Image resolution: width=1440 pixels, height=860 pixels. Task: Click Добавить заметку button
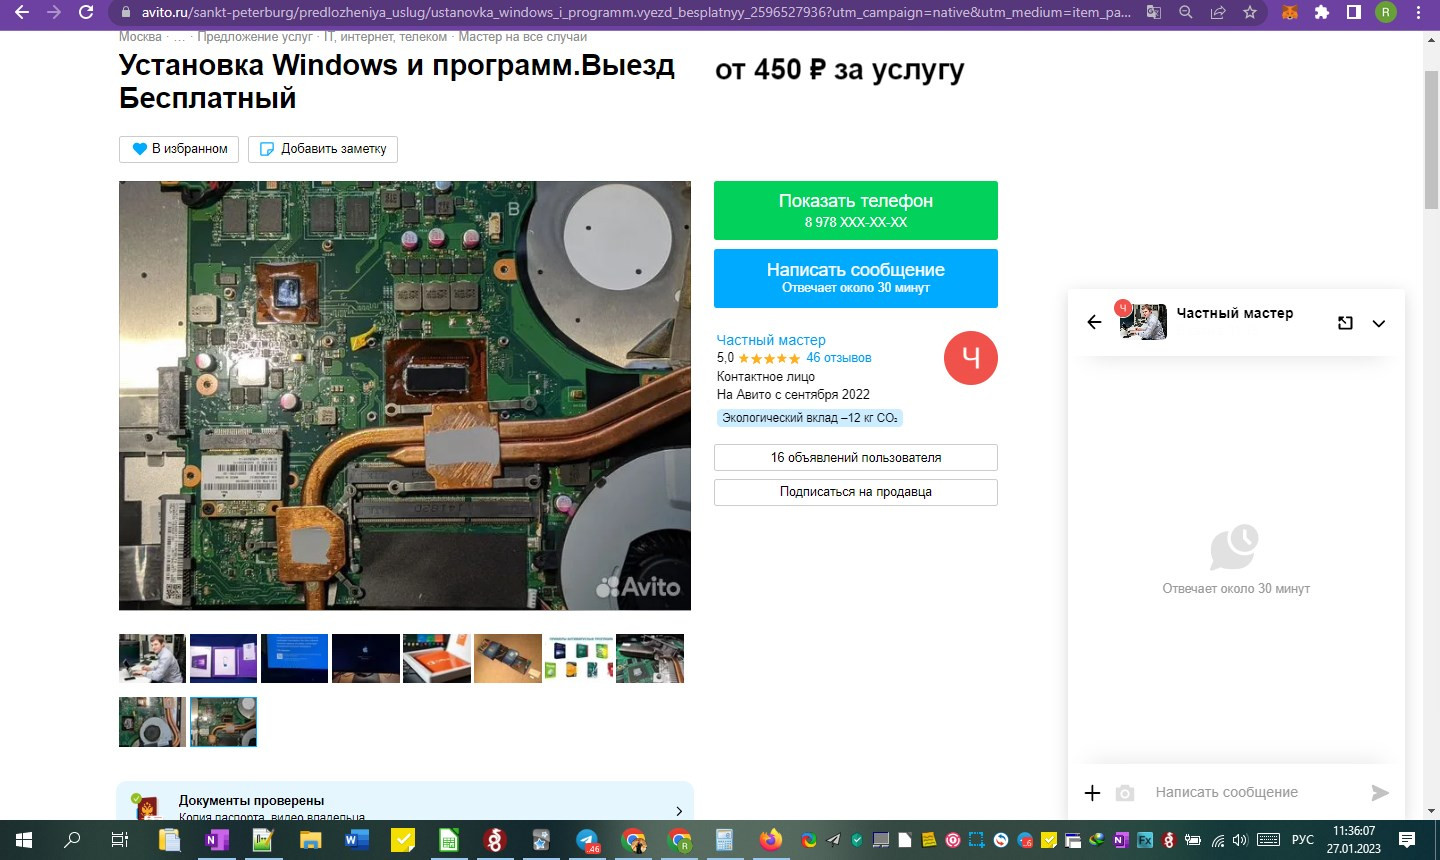[323, 149]
